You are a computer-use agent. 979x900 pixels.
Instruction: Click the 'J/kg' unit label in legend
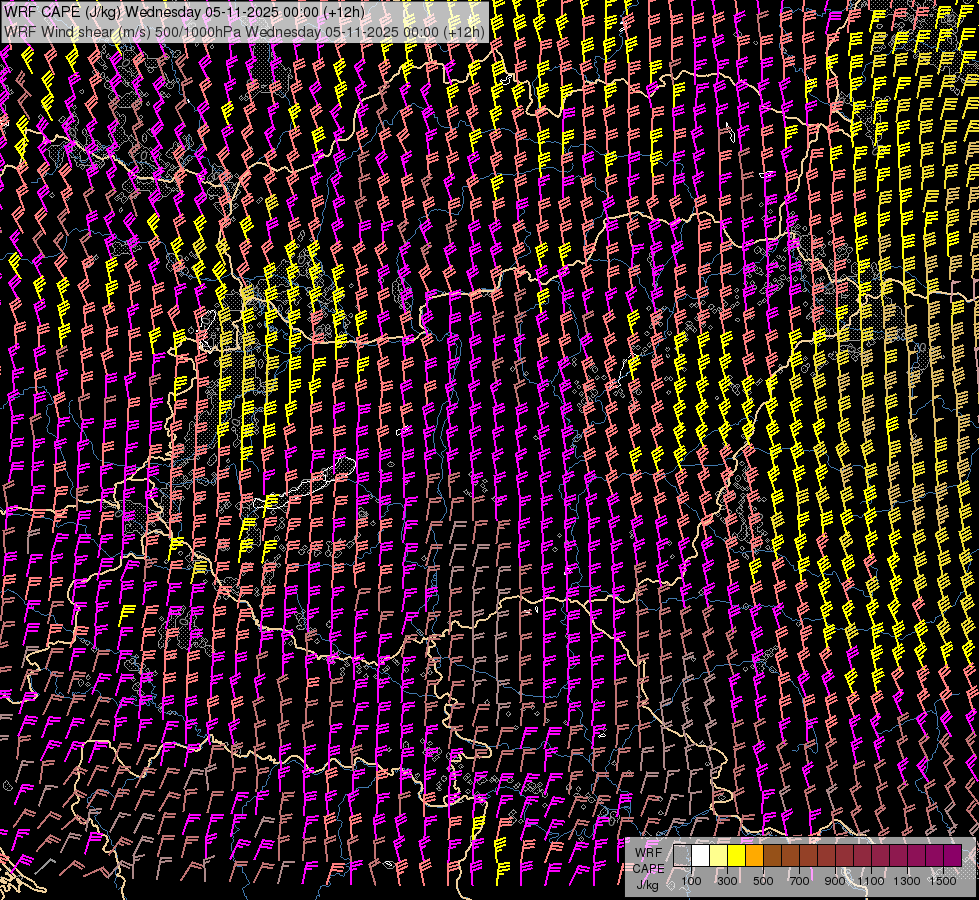point(647,885)
